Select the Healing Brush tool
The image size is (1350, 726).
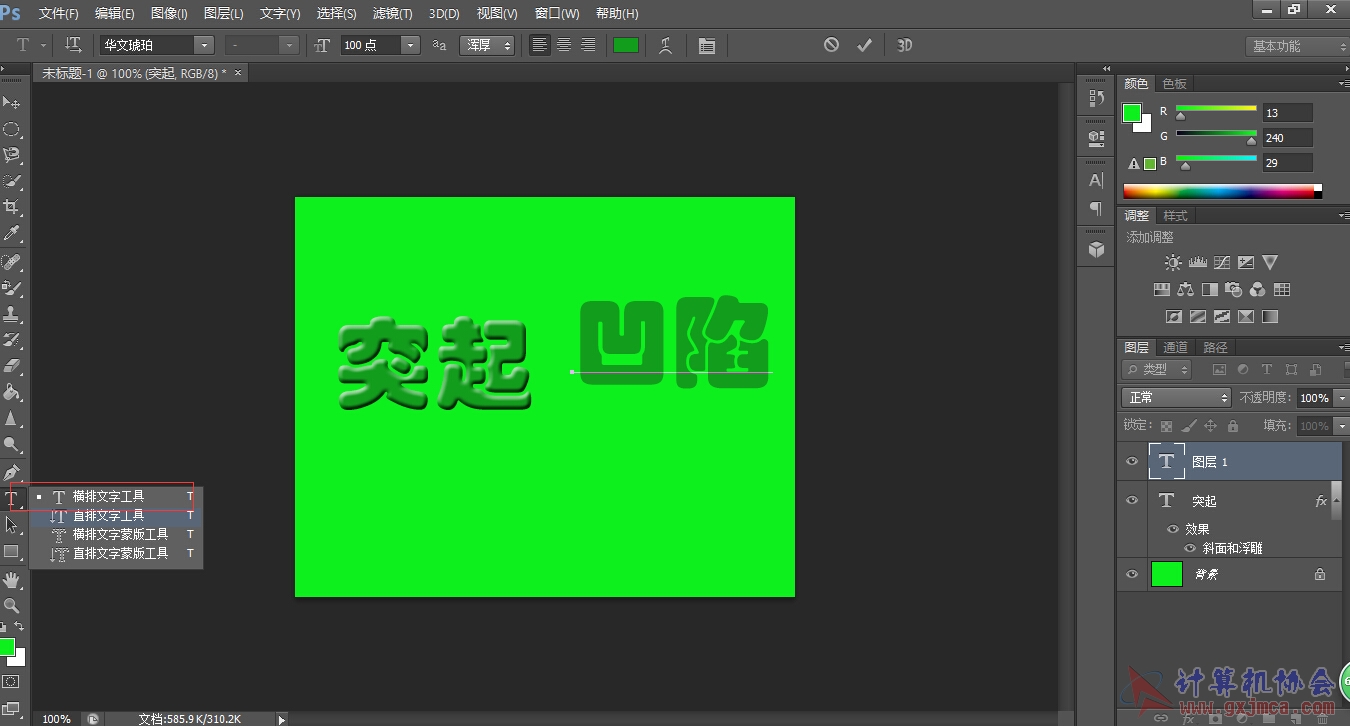[12, 262]
